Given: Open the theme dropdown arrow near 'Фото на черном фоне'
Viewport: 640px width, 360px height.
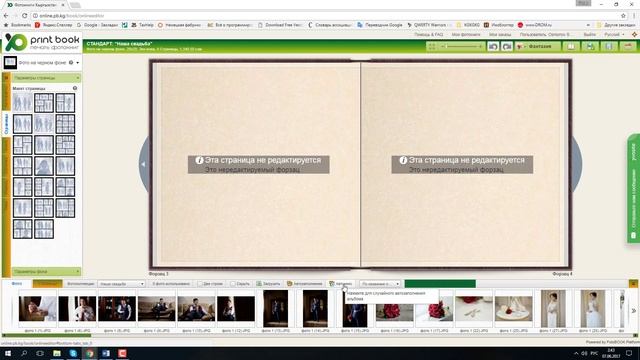Looking at the screenshot, I should (x=78, y=62).
